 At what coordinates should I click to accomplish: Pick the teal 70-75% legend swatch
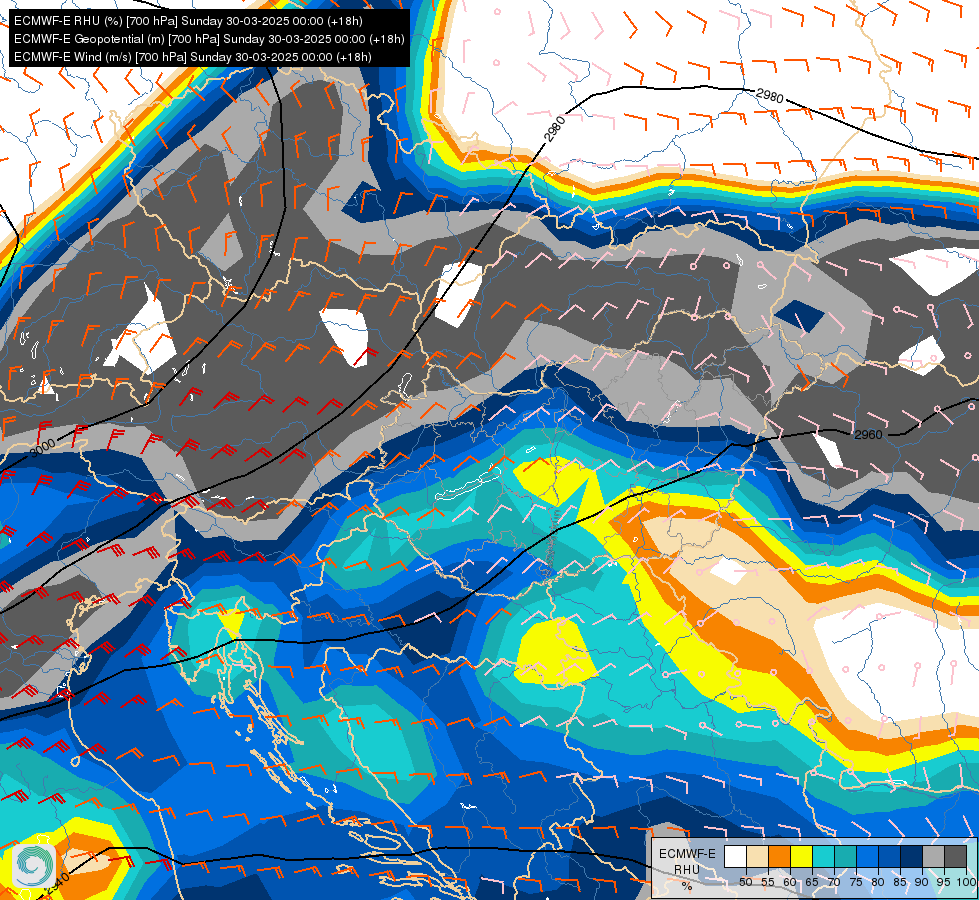tap(845, 856)
